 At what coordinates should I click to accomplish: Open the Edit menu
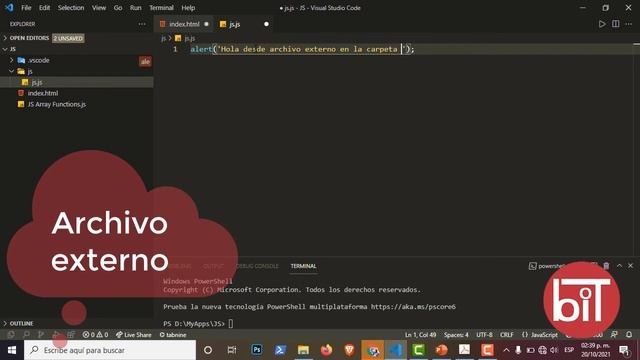44,8
